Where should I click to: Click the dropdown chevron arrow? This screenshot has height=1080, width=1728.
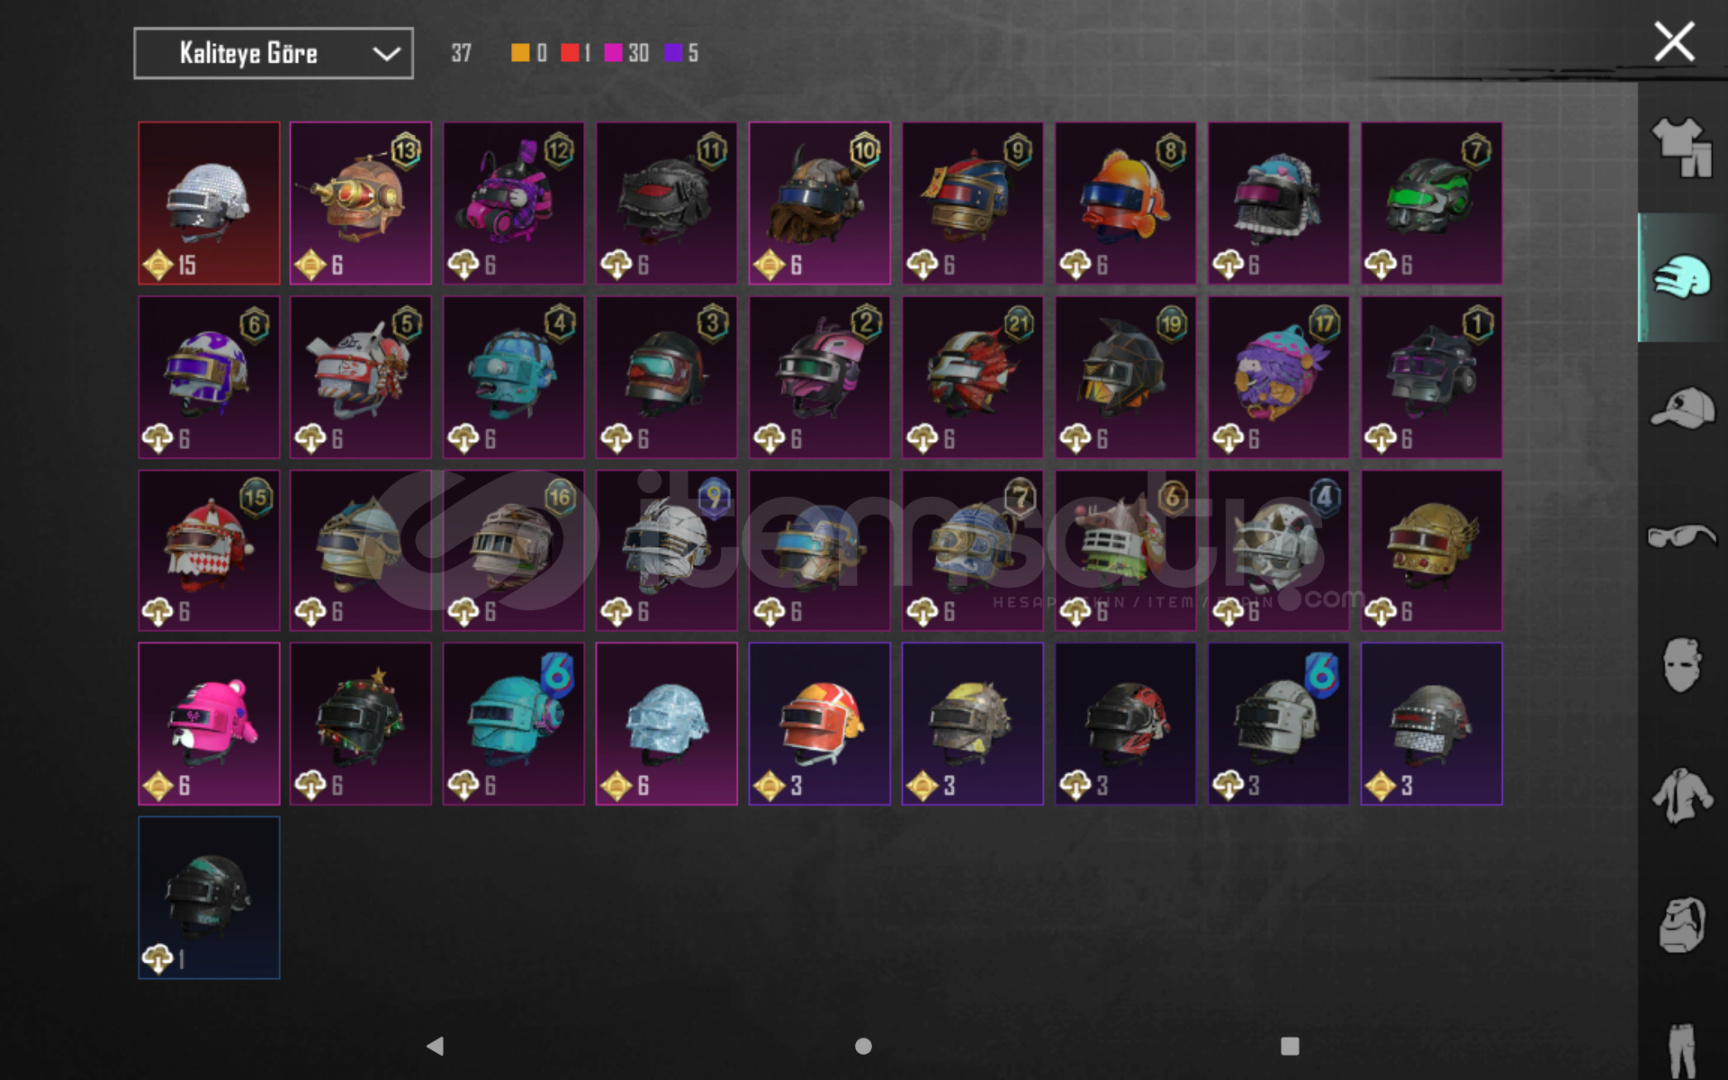[x=387, y=54]
